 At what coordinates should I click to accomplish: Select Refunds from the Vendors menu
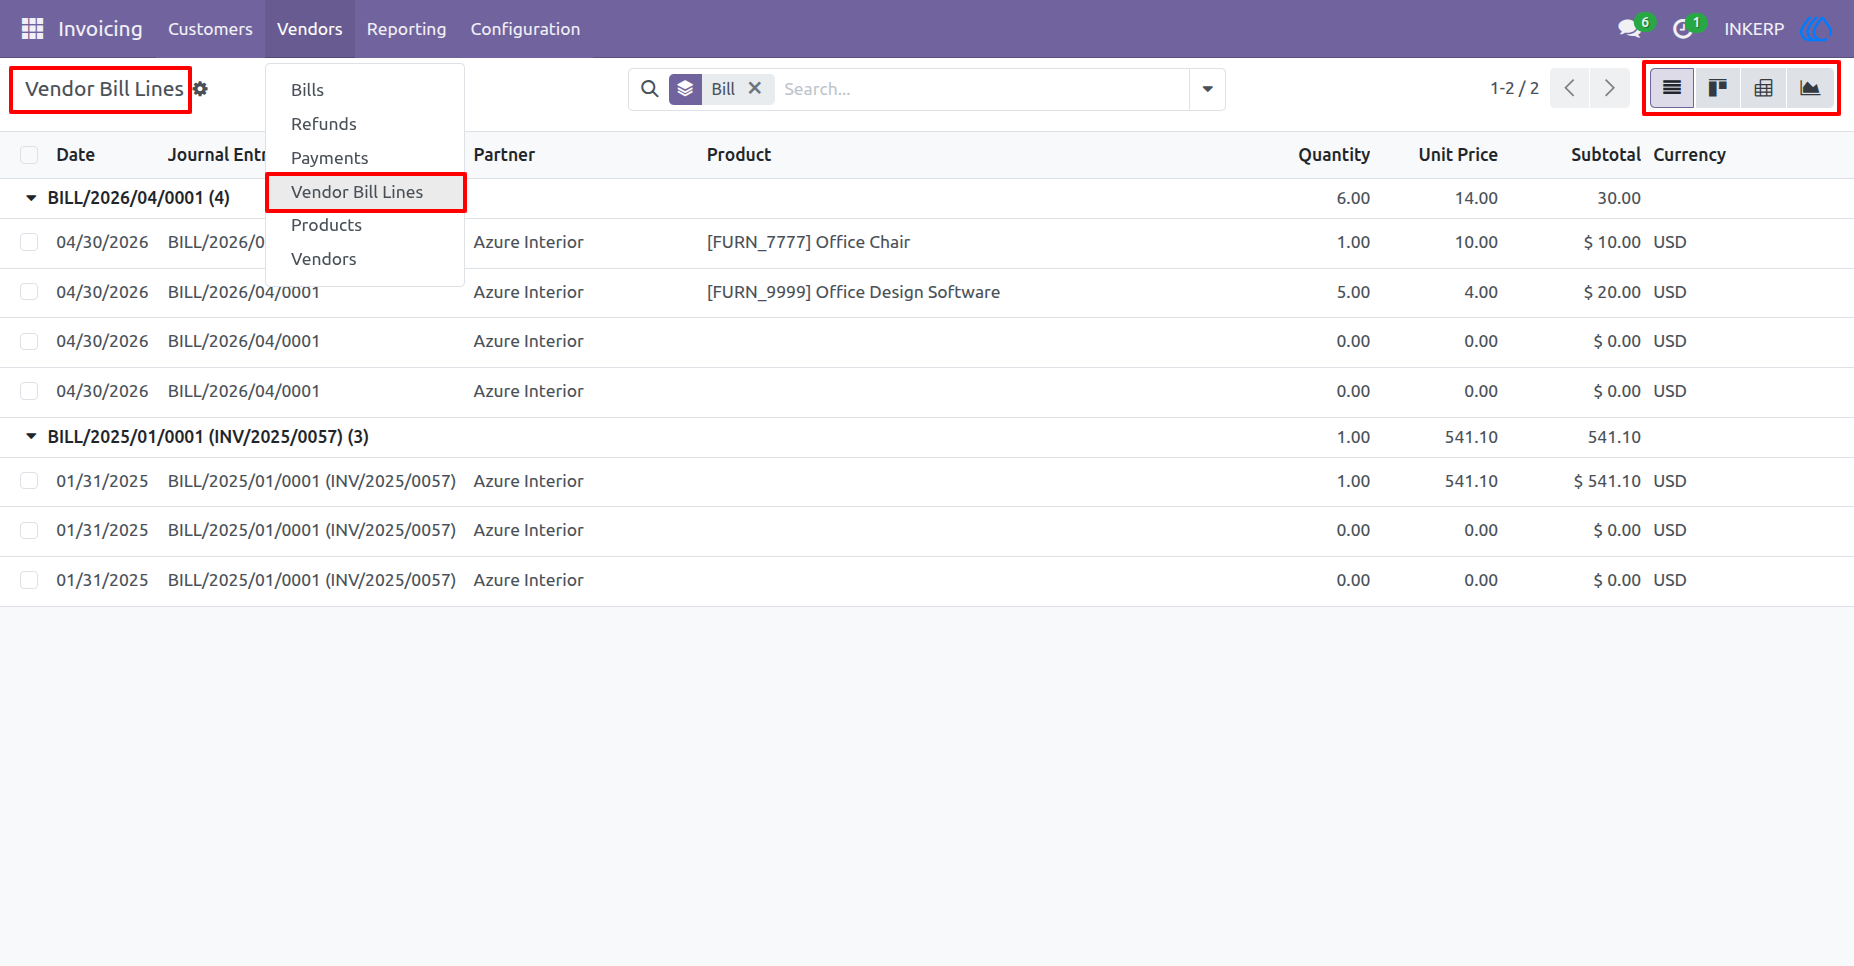click(324, 124)
